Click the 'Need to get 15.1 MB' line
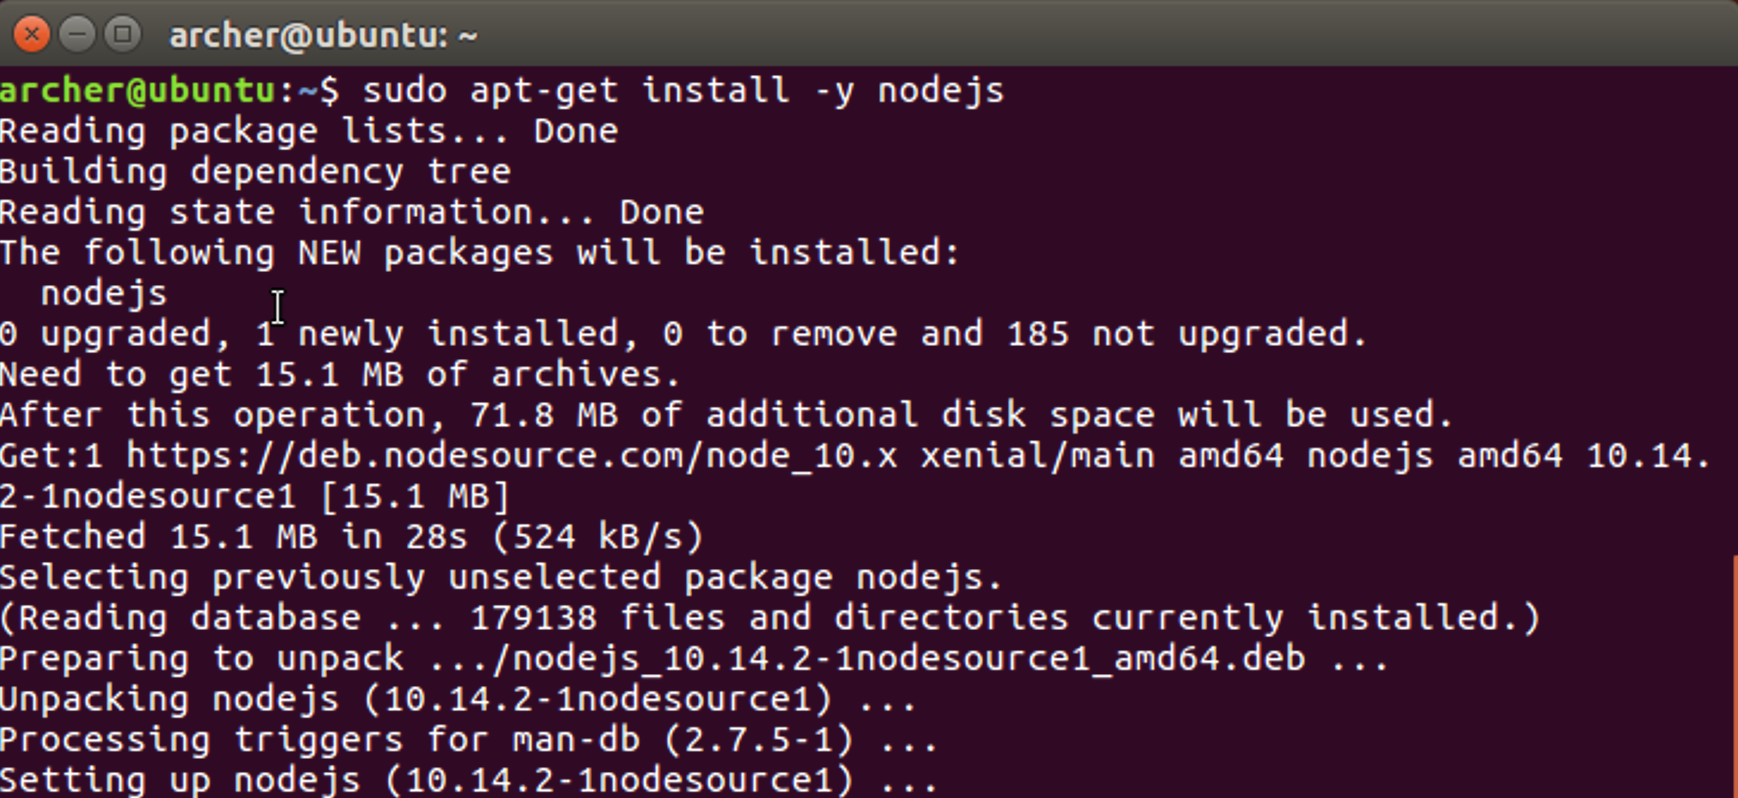The height and width of the screenshot is (798, 1738). [x=340, y=375]
